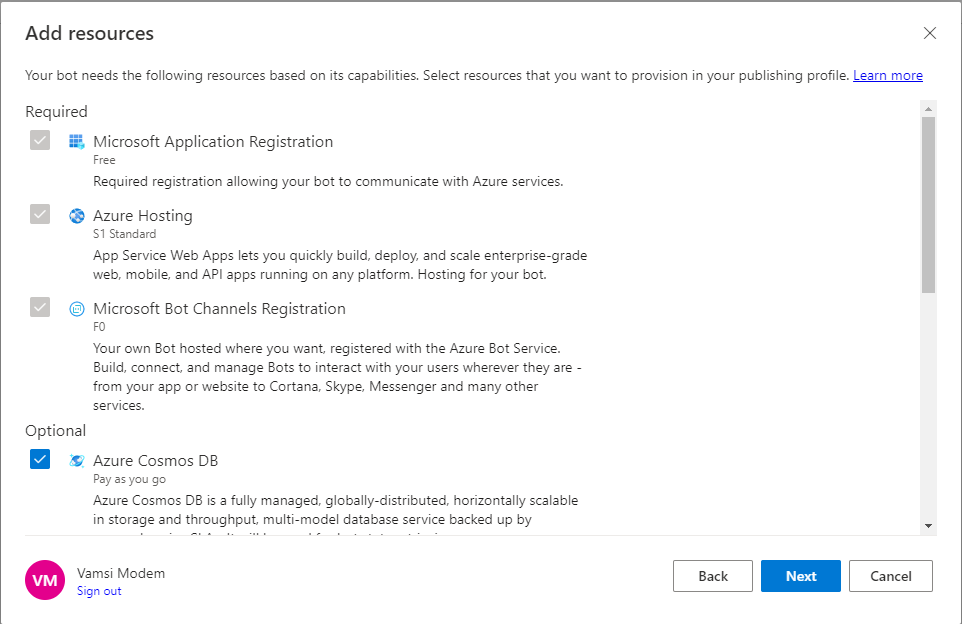Click the S1 Standard pricing text
962x624 pixels.
pos(125,234)
